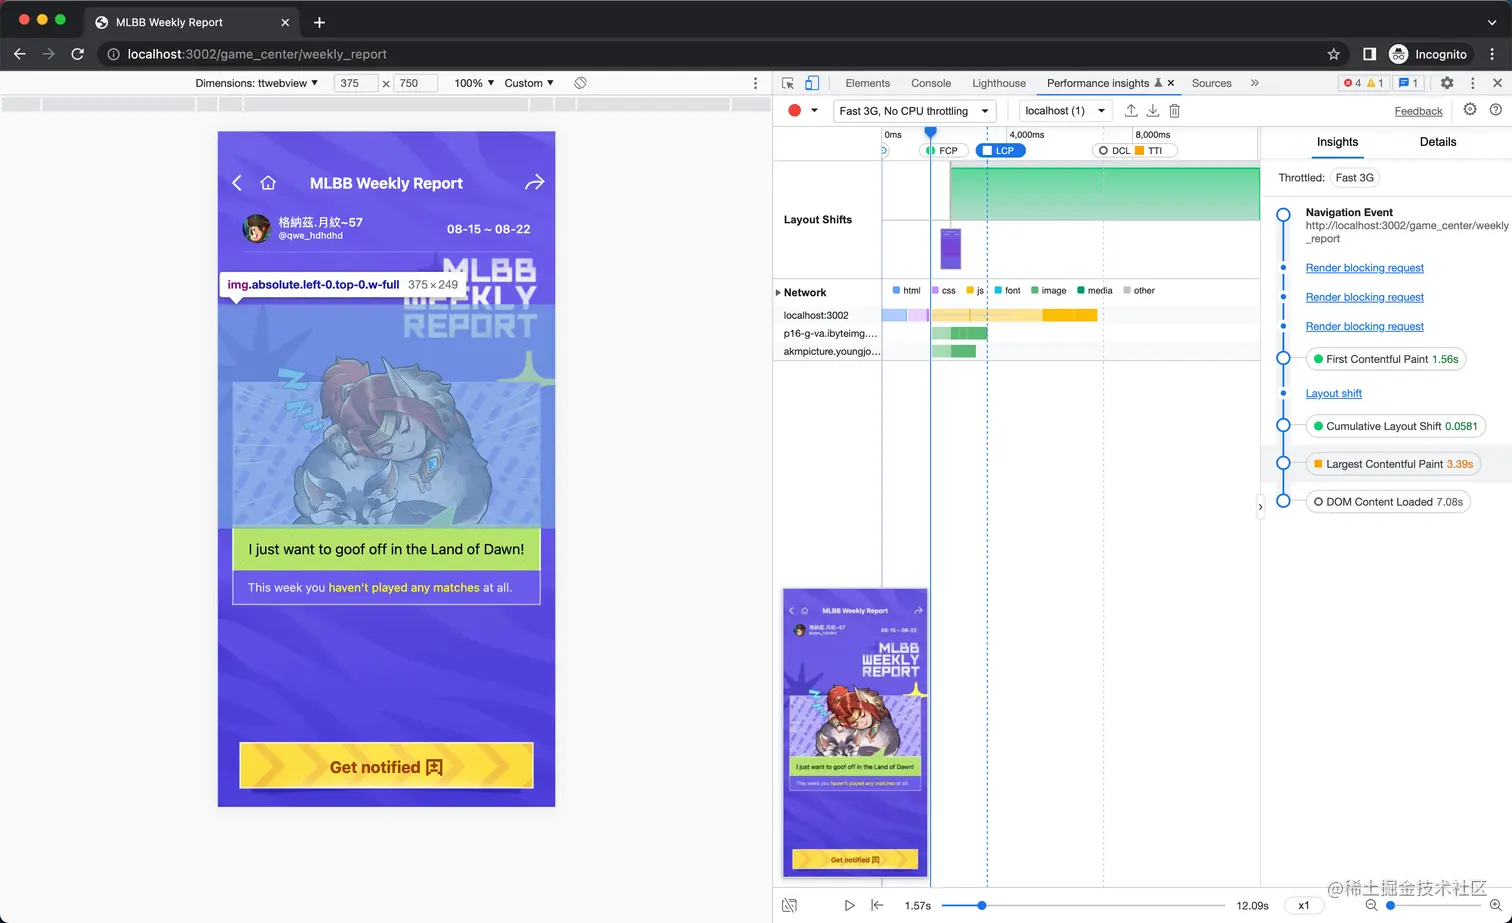Image resolution: width=1512 pixels, height=923 pixels.
Task: Select Largest Contentful Paint 3.39s insight
Action: (1393, 464)
